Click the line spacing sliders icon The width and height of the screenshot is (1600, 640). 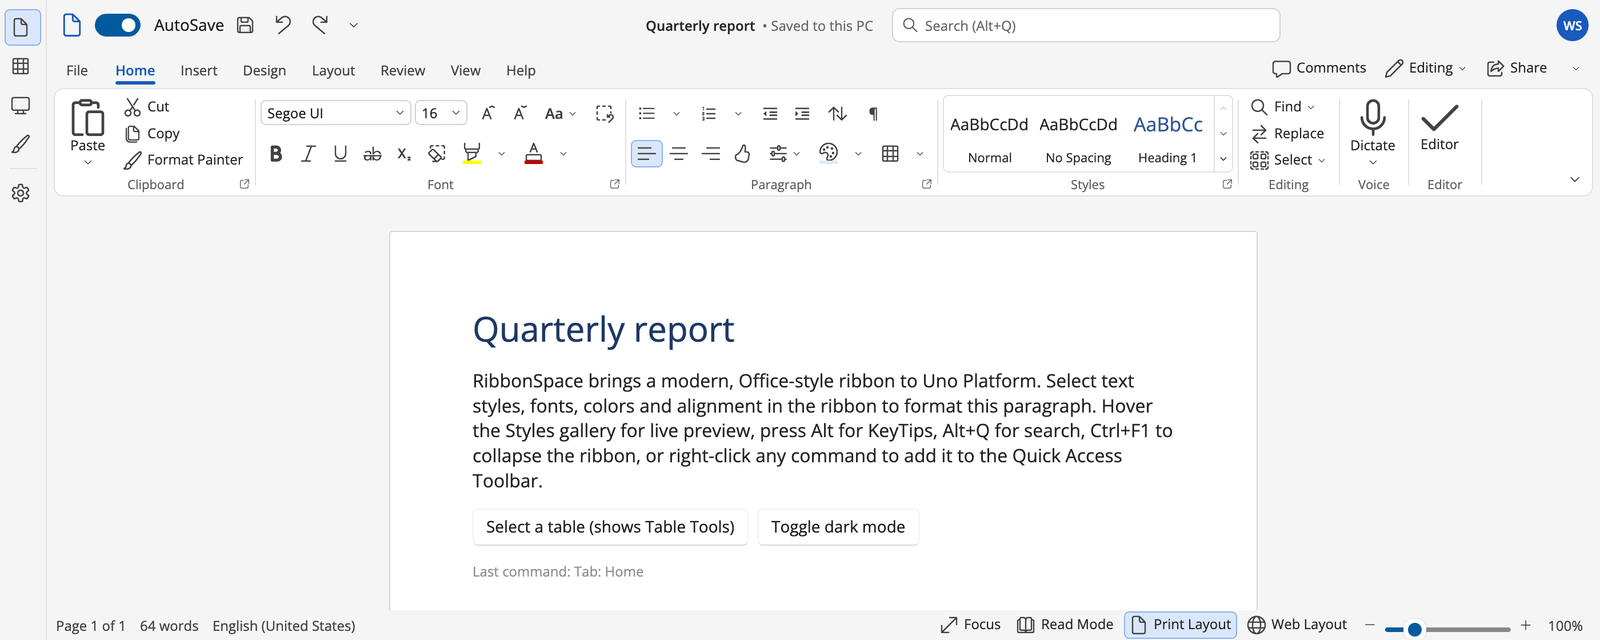coord(778,153)
